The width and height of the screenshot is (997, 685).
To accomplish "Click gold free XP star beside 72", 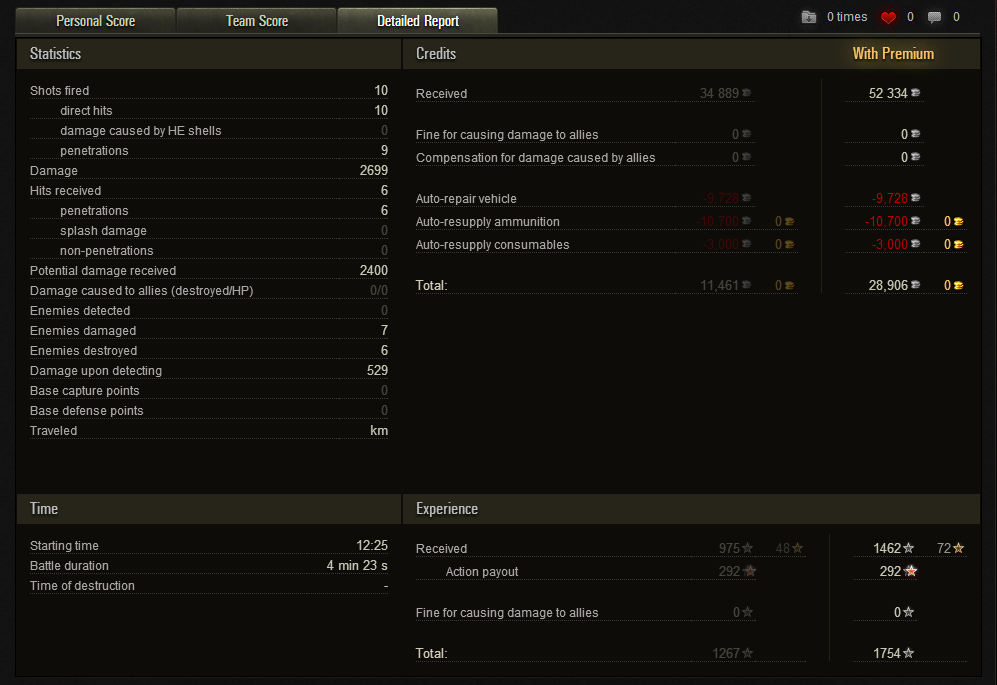I will click(x=959, y=548).
